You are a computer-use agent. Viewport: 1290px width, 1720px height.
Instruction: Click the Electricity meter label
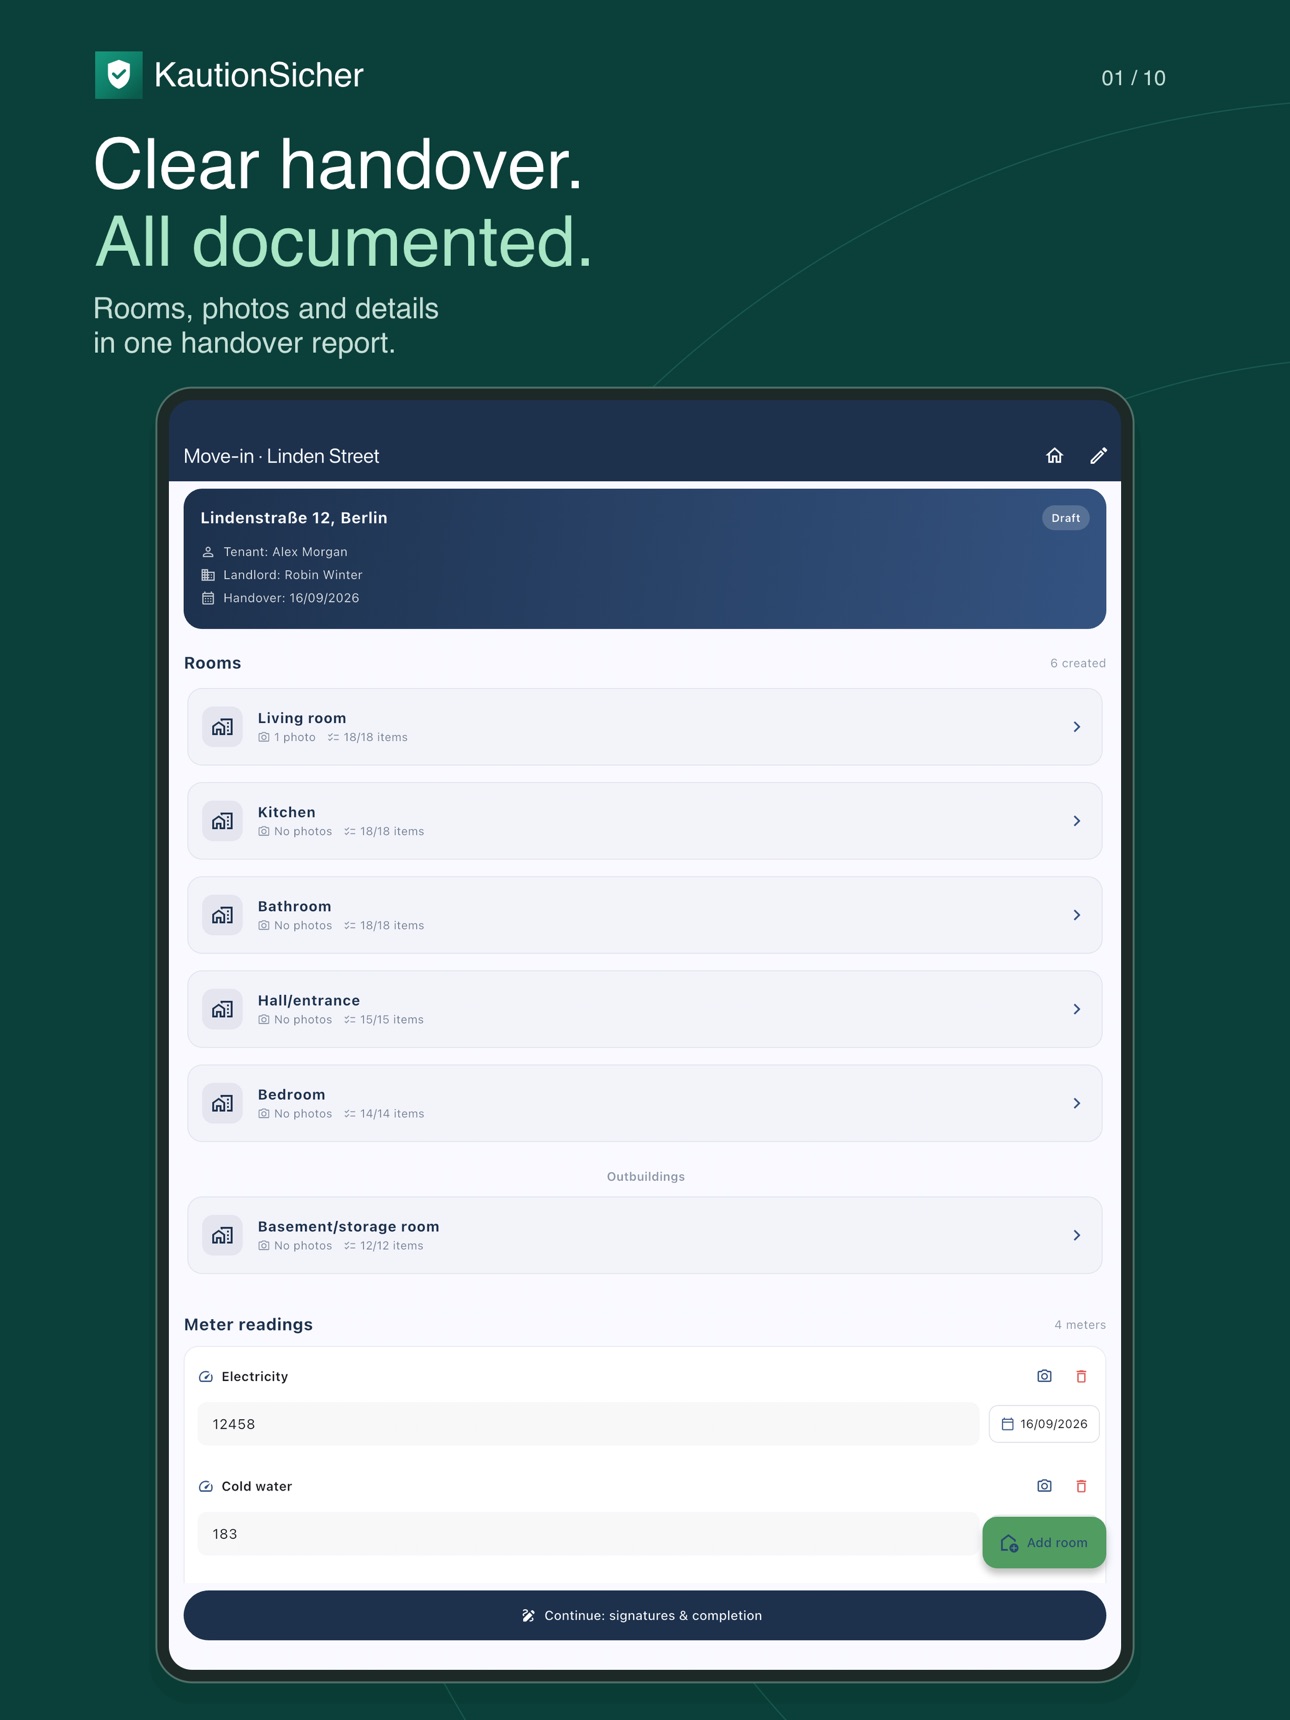click(255, 1377)
